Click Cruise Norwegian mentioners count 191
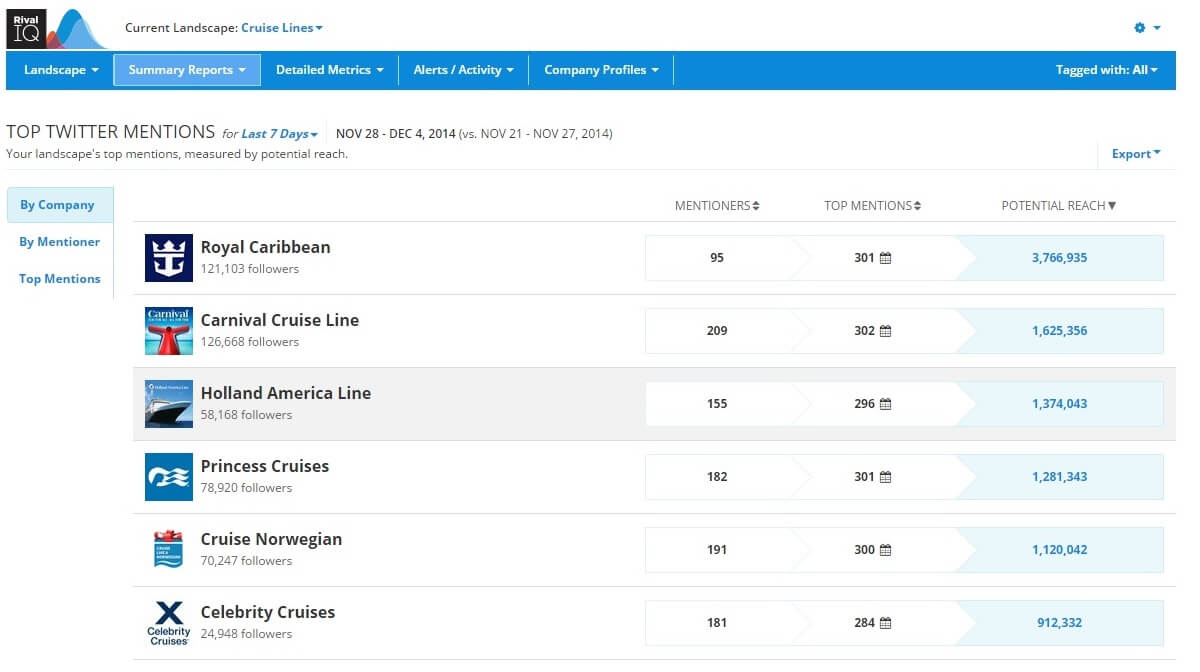The height and width of the screenshot is (672, 1200). pos(717,550)
